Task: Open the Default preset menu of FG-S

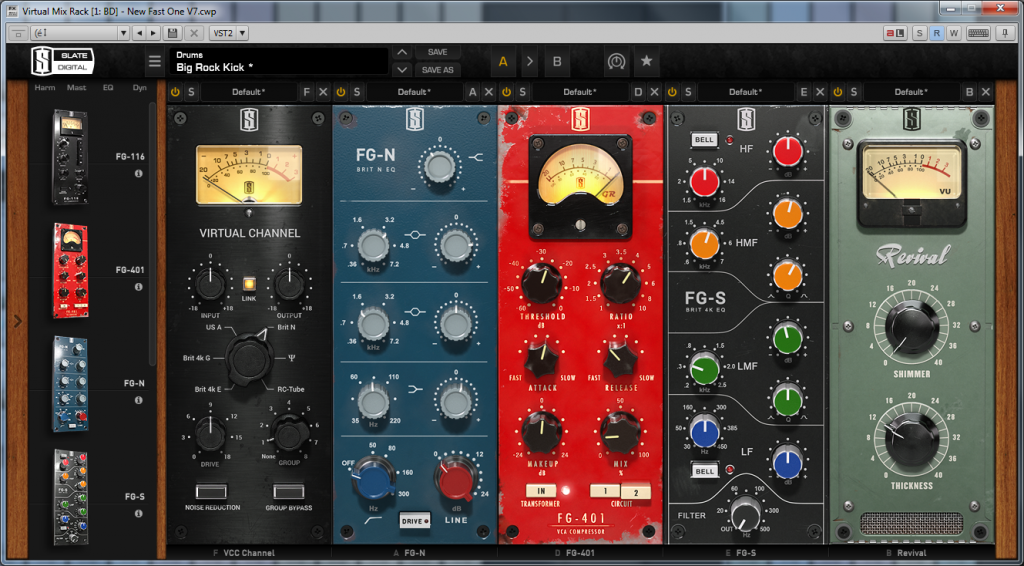Action: click(x=745, y=92)
